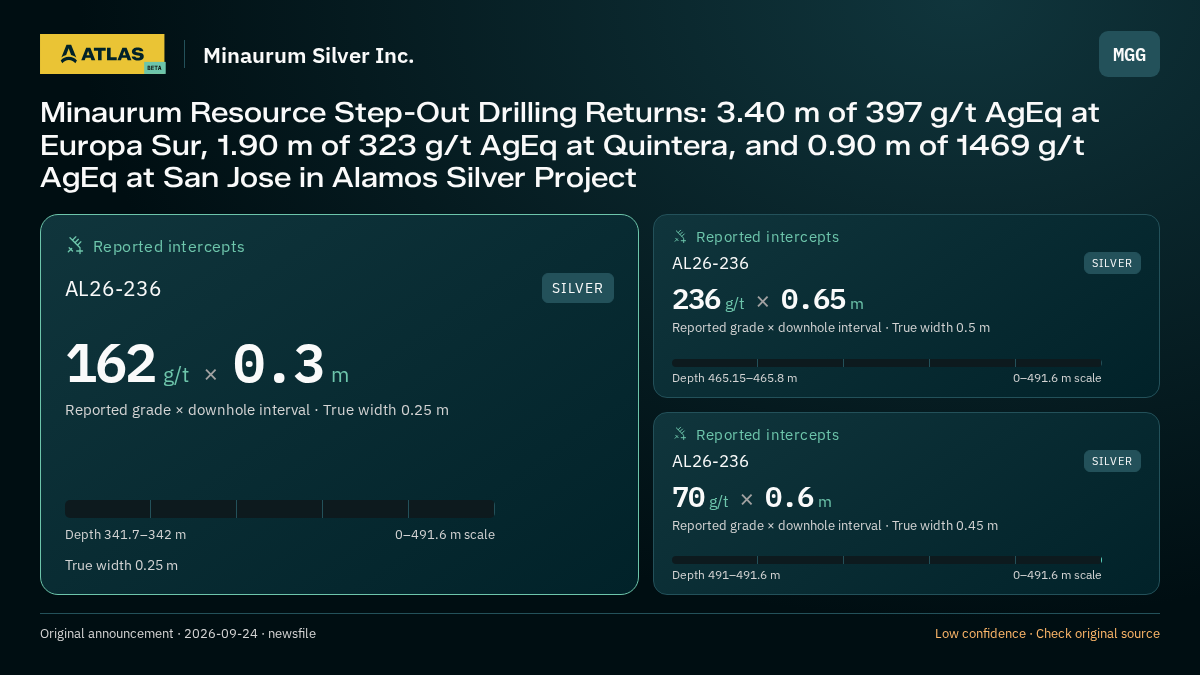Click the line ending 'True width 0.5 m'
This screenshot has width=1200, height=675.
click(x=831, y=328)
